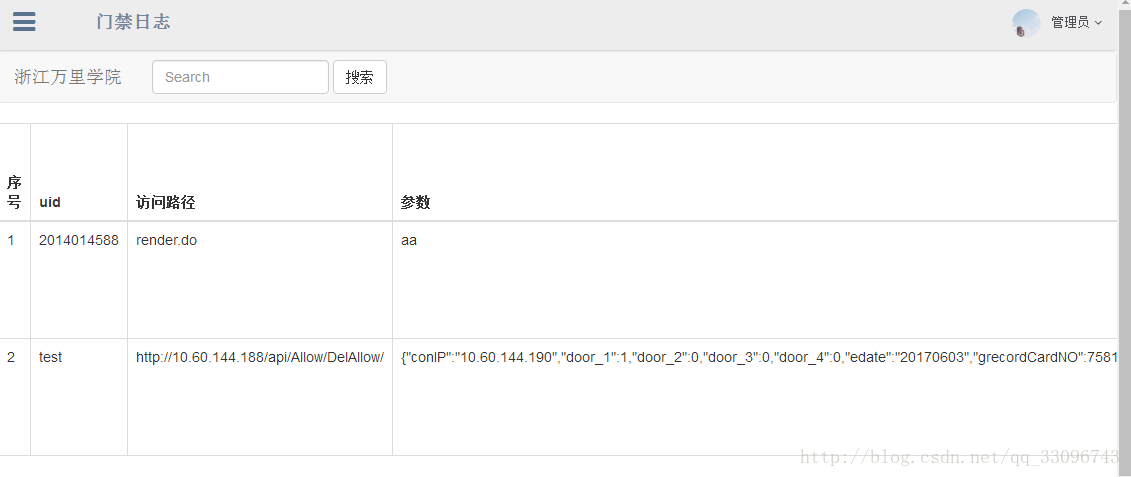Click the 门禁日志 page title
Screen dimensions: 1131x477
click(133, 22)
